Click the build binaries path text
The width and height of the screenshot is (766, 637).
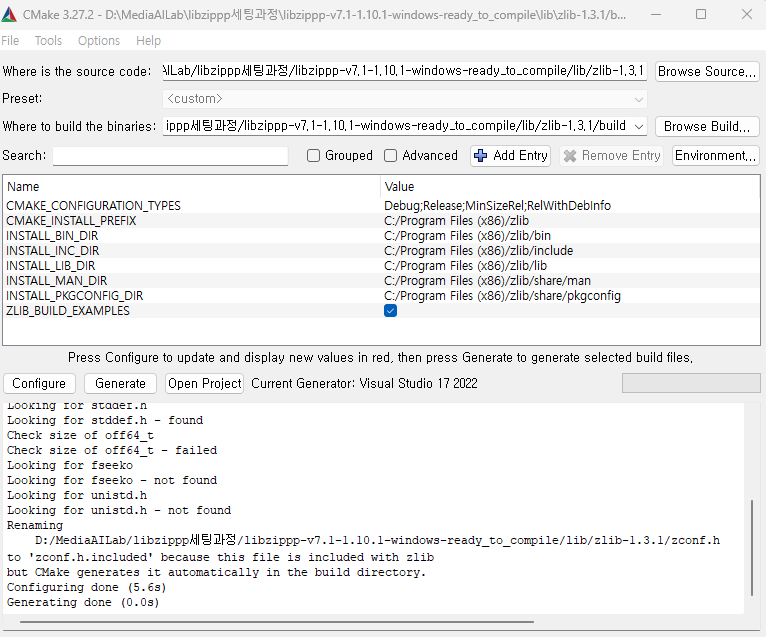(396, 126)
